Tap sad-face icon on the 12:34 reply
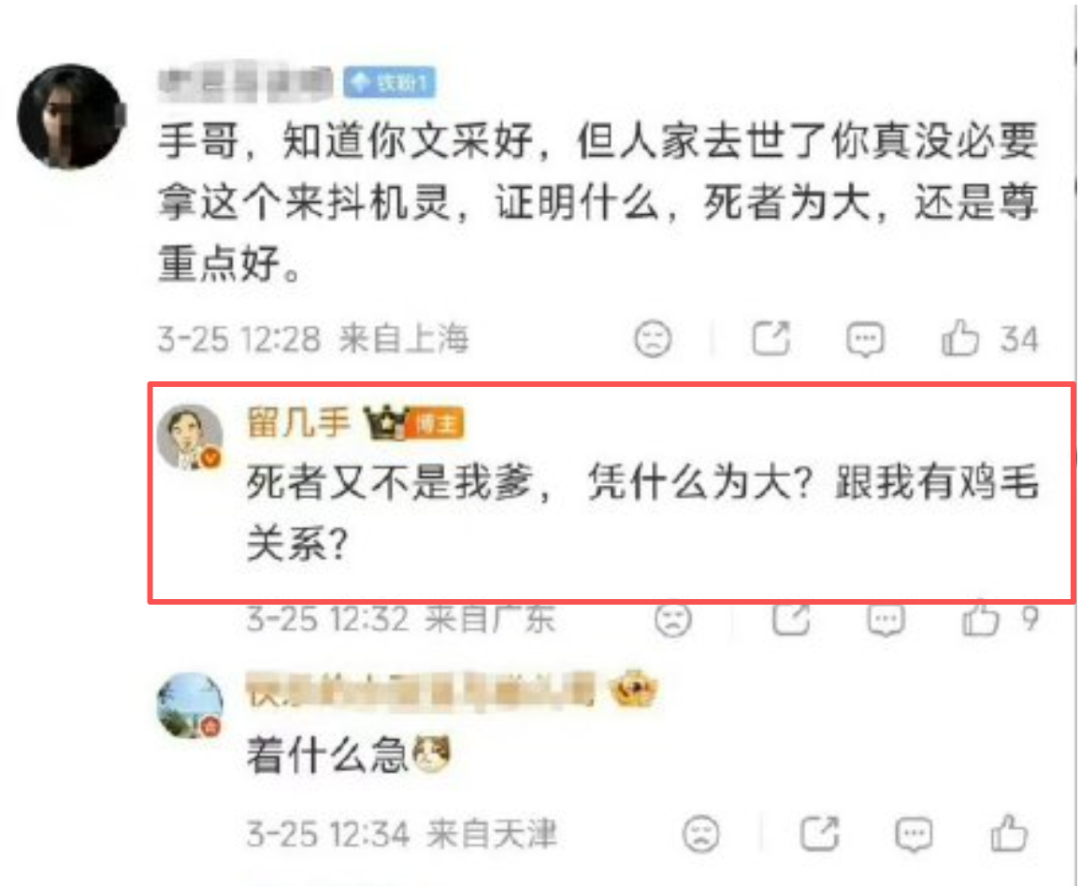This screenshot has height=886, width=1080. point(701,834)
